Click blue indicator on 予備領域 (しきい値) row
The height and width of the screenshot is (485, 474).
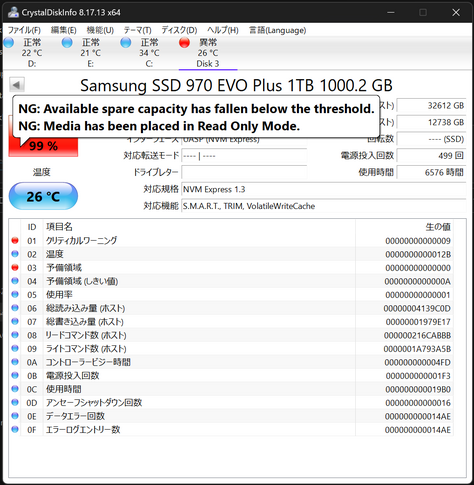15,281
